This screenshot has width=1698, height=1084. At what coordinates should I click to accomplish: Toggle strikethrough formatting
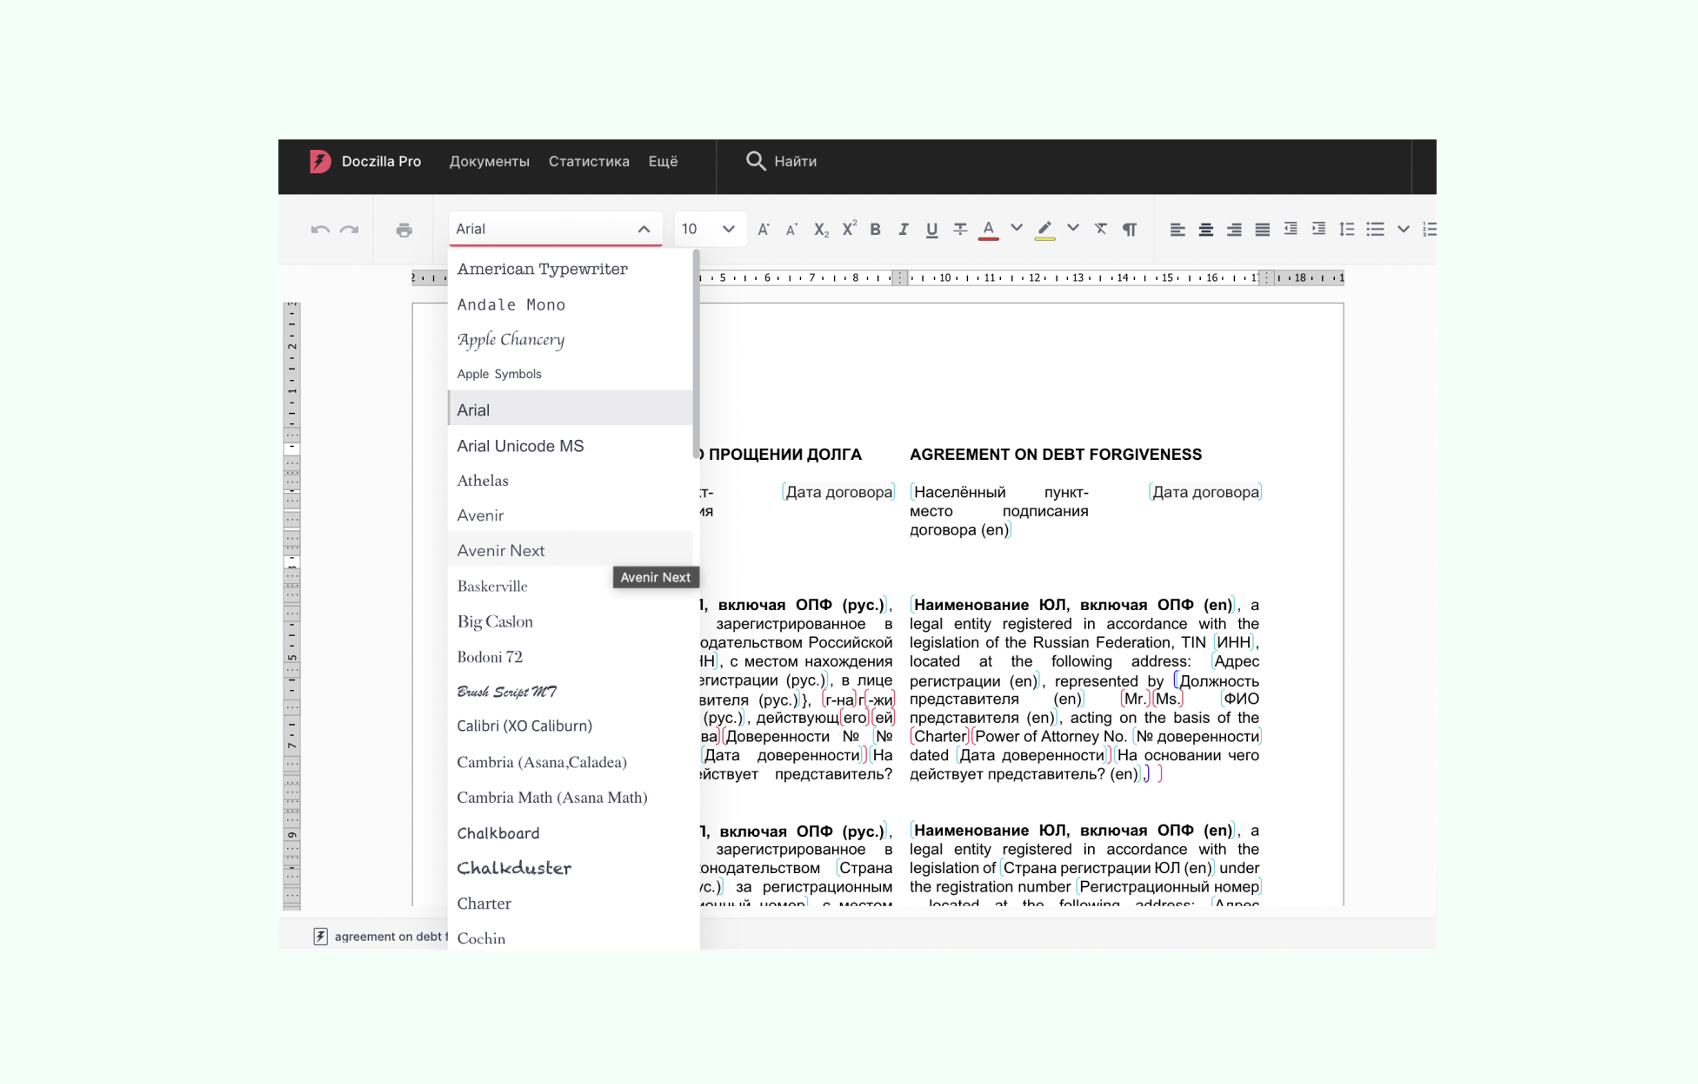(959, 229)
